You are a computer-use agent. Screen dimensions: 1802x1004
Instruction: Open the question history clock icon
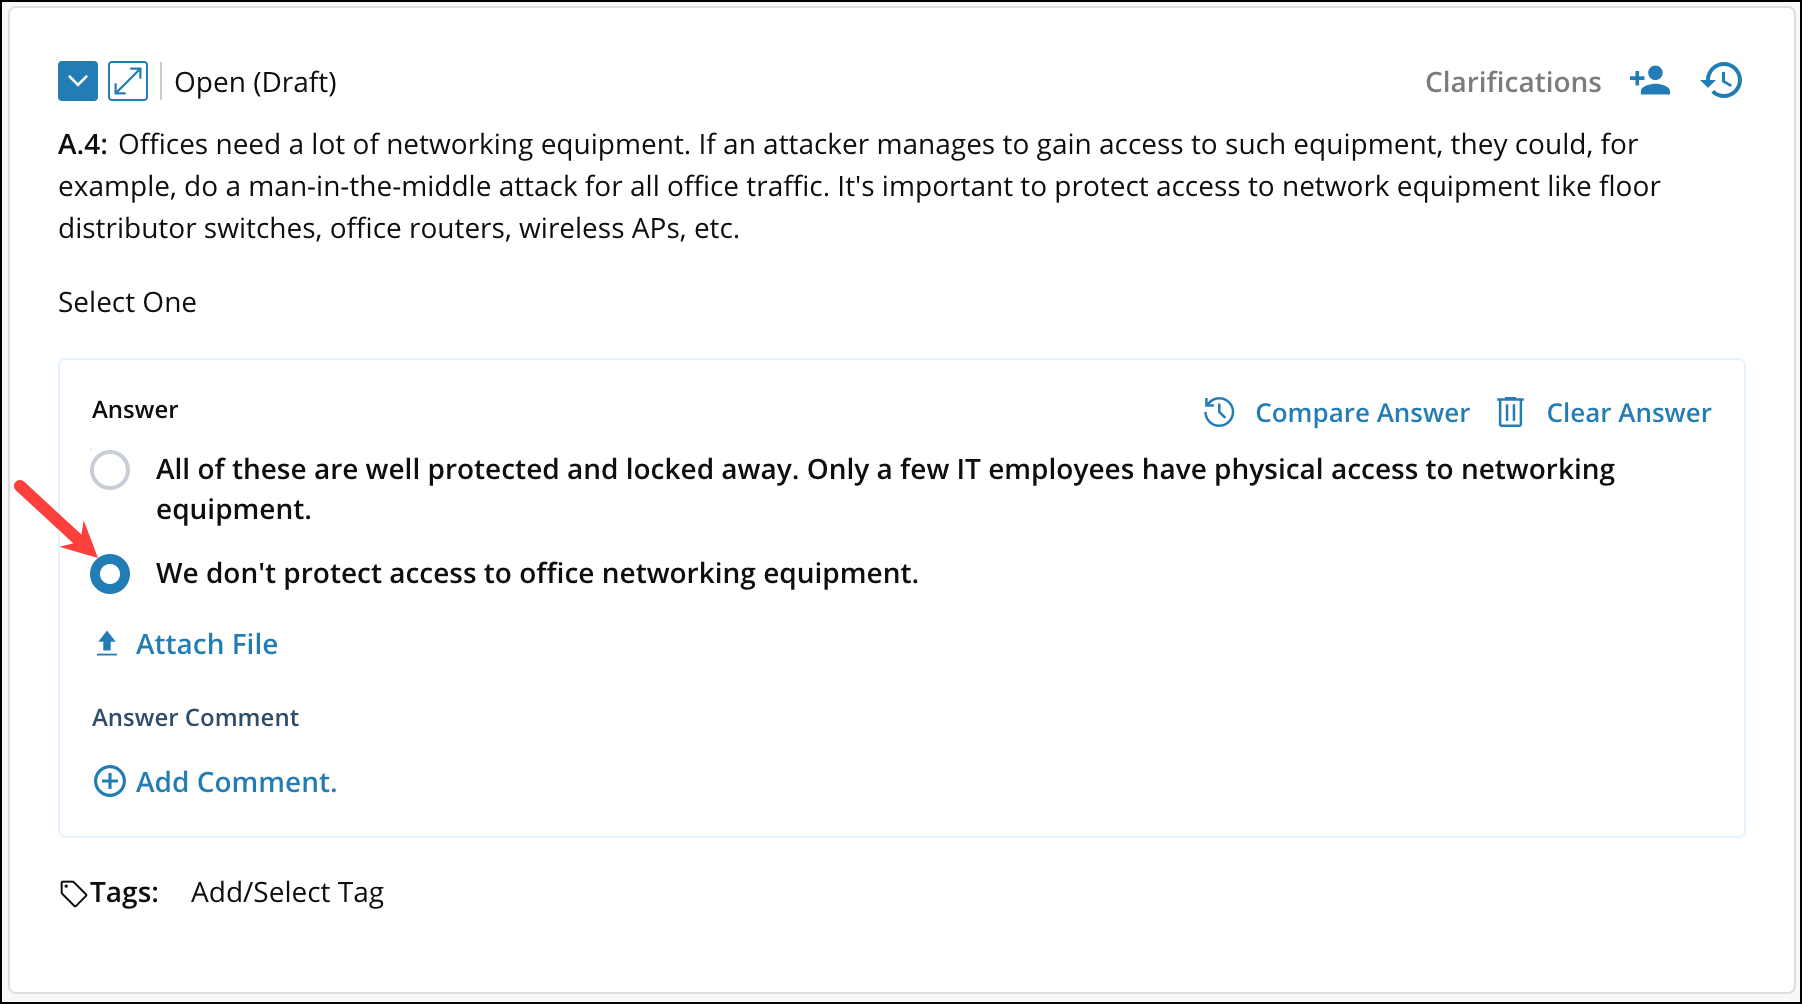tap(1721, 80)
